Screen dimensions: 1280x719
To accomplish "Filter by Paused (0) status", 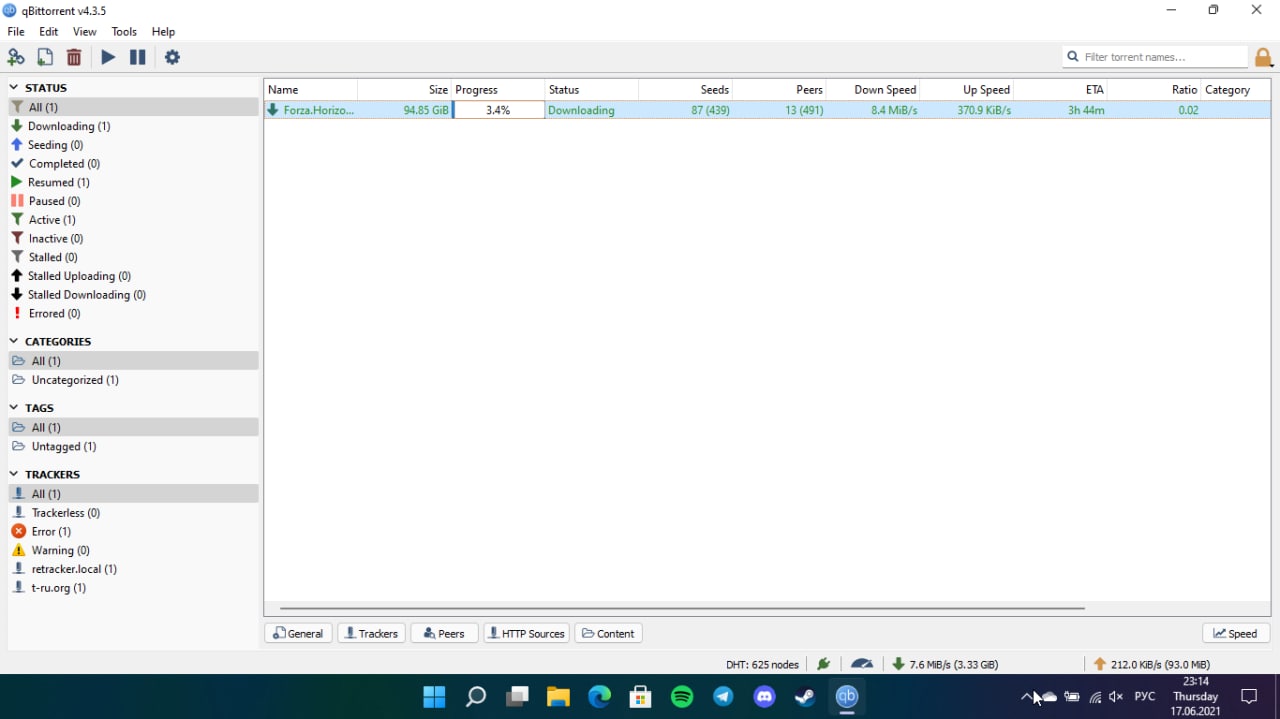I will click(x=133, y=201).
